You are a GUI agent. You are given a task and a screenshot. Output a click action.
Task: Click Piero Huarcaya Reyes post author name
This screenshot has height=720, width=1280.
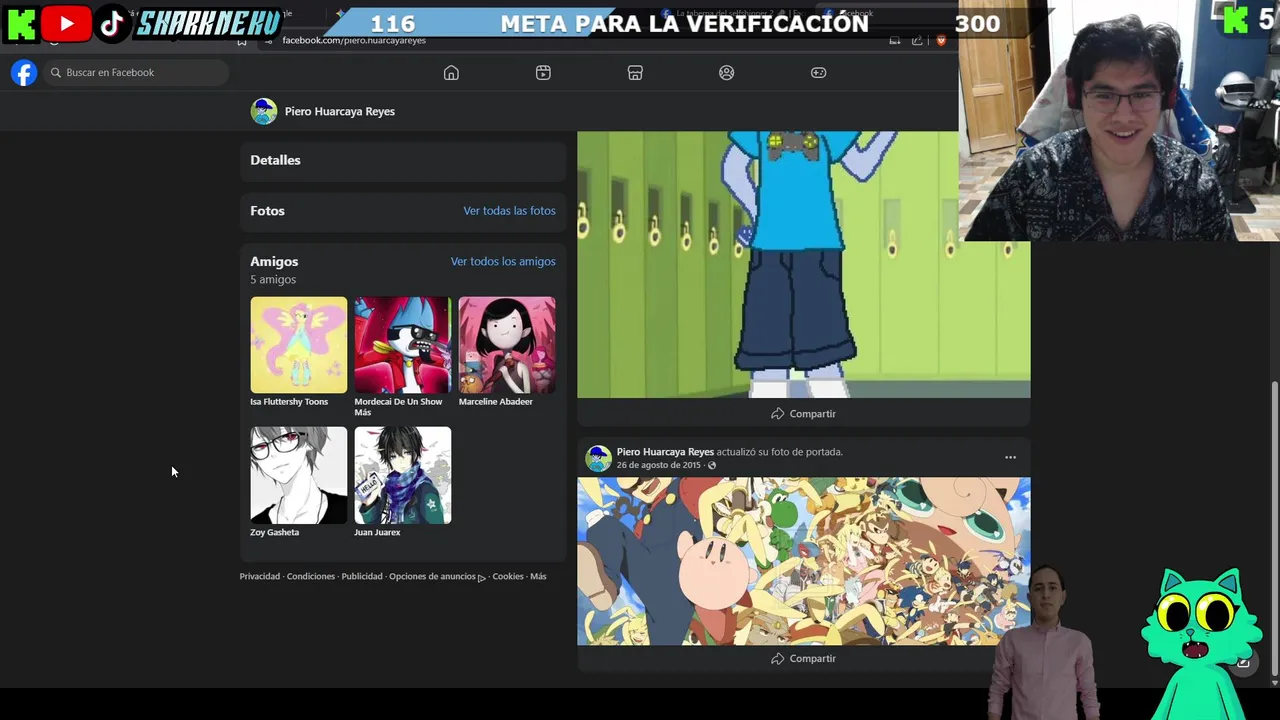[x=665, y=452]
